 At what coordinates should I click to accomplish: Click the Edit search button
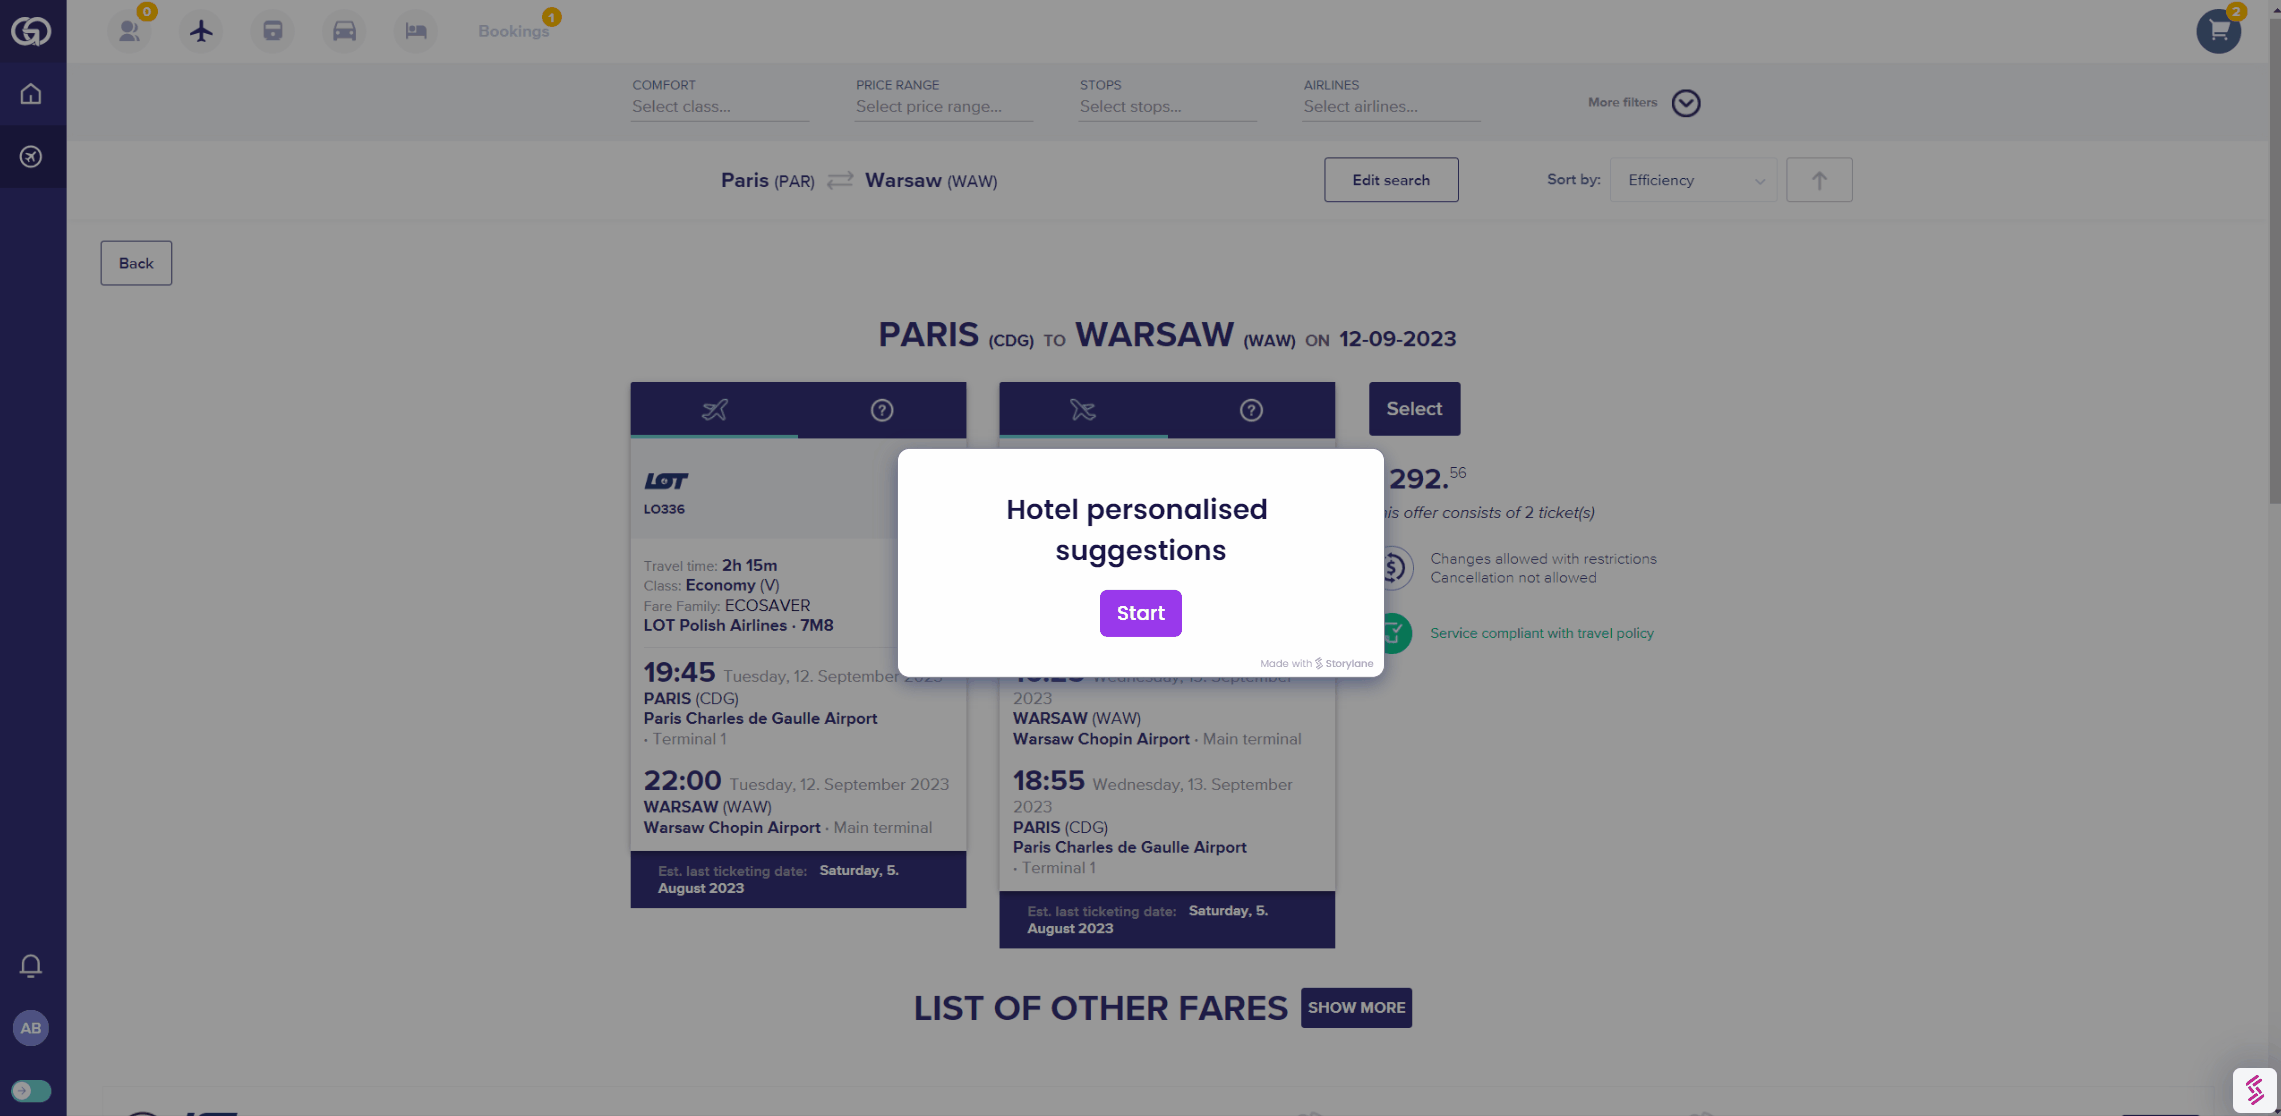point(1390,180)
